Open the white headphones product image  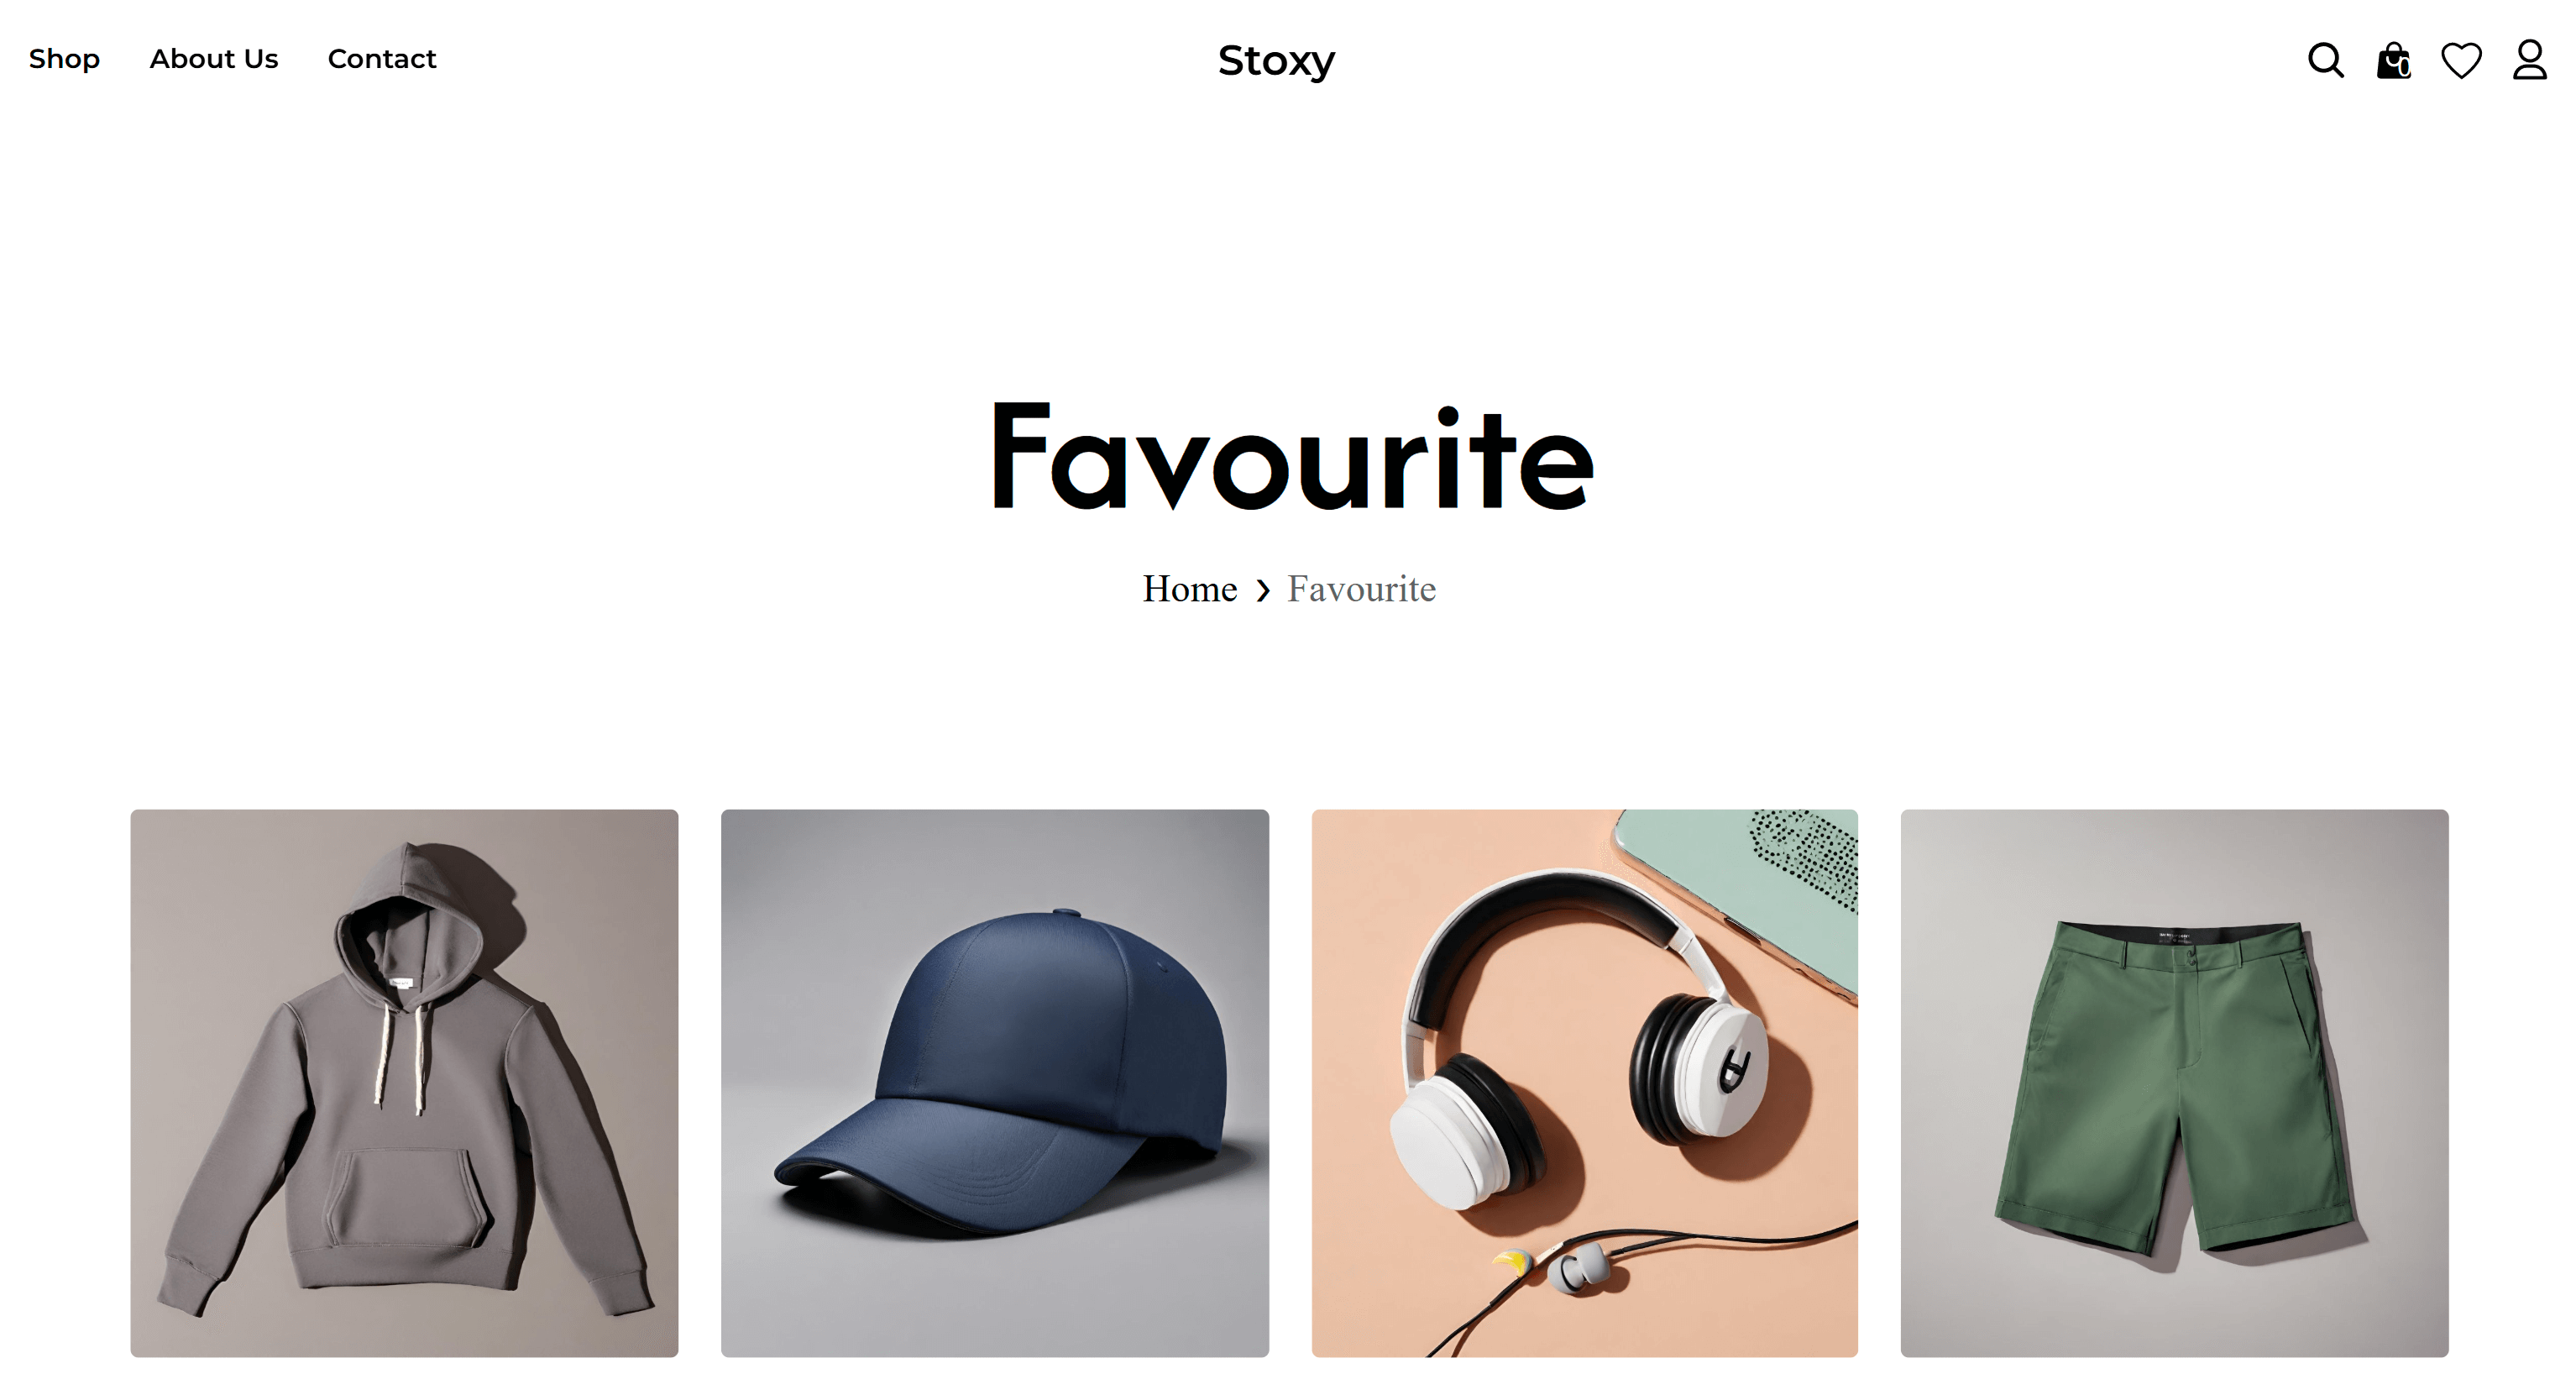pos(1585,1083)
